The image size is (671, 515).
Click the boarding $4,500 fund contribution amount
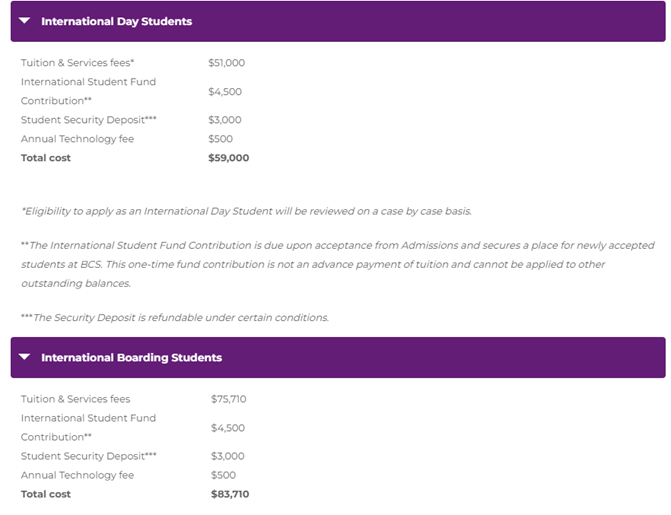[228, 428]
